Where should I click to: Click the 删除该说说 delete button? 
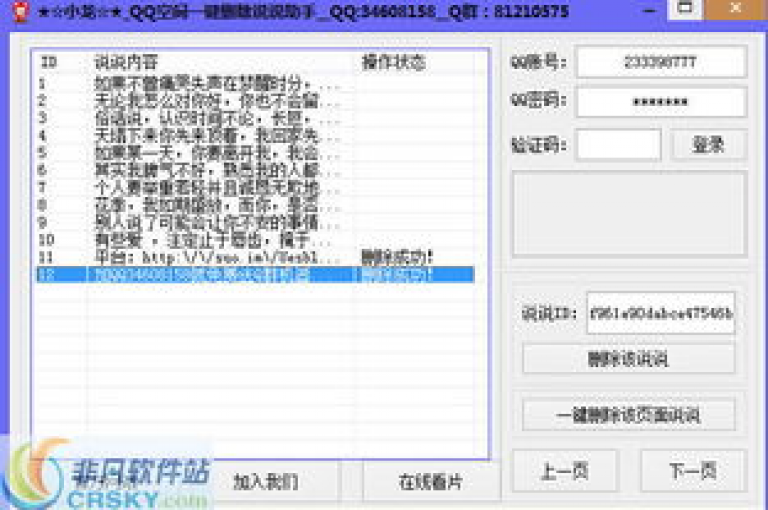pos(628,359)
